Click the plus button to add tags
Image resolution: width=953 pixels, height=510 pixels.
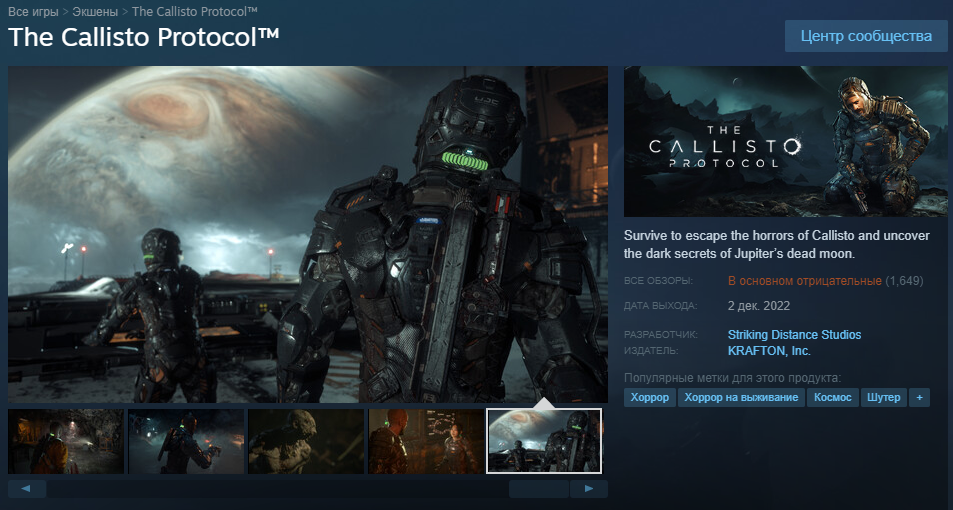point(919,397)
